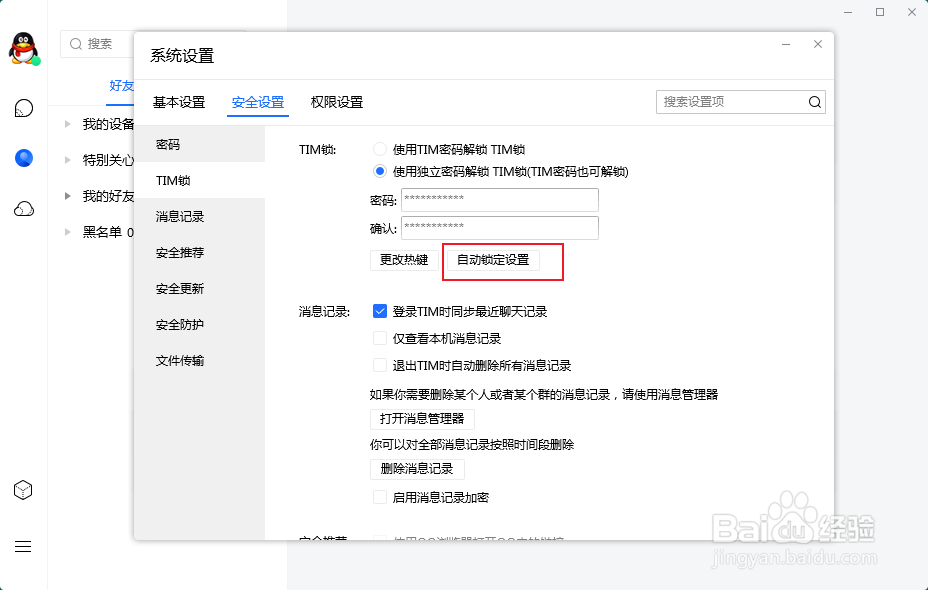Click the 更改热键 button
The image size is (928, 590).
pos(404,260)
